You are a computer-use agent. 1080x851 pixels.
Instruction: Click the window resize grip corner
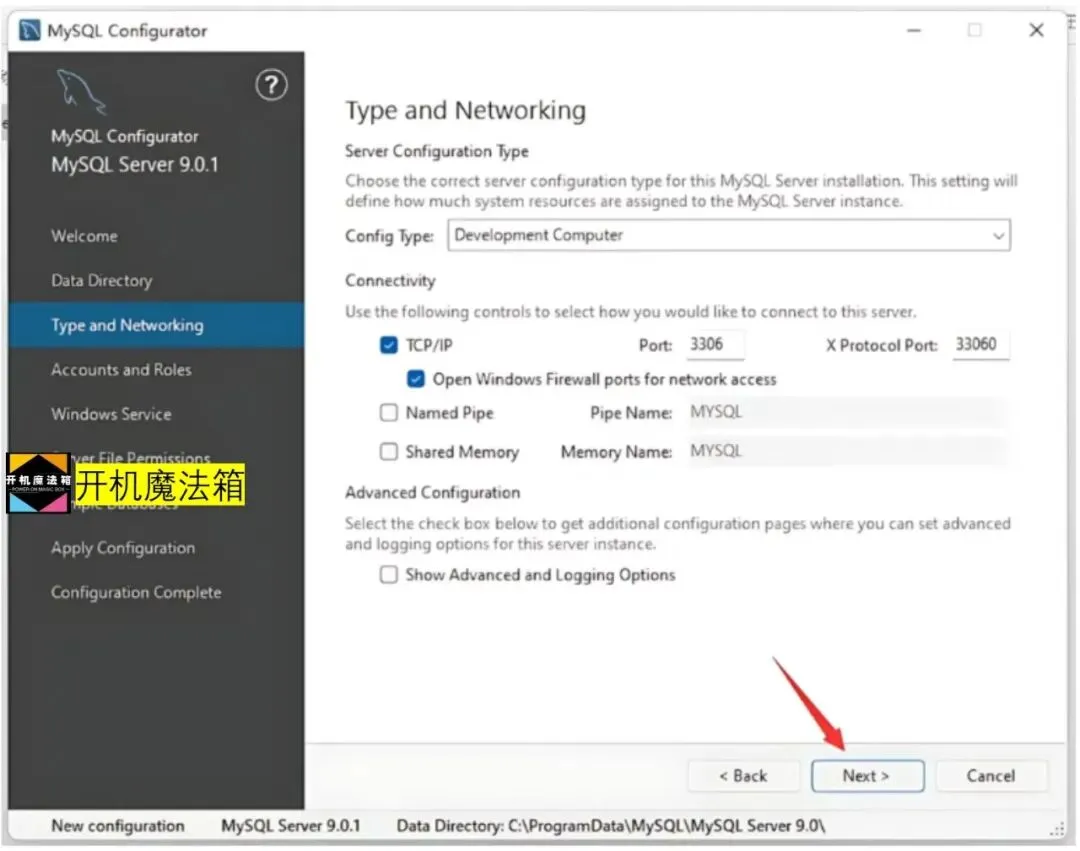[1057, 828]
